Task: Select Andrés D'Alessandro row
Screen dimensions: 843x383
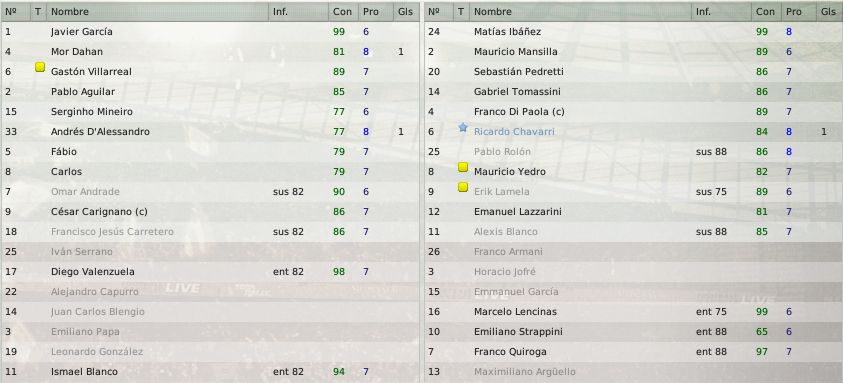Action: [x=210, y=132]
